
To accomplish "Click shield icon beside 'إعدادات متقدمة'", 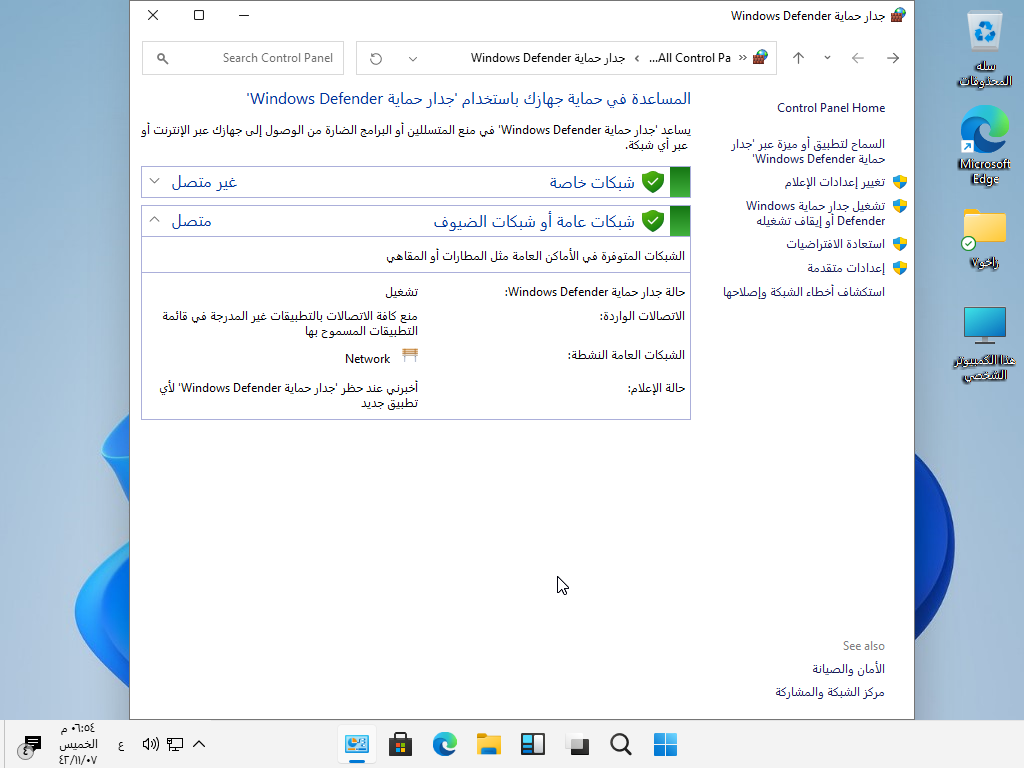I will pyautogui.click(x=900, y=268).
